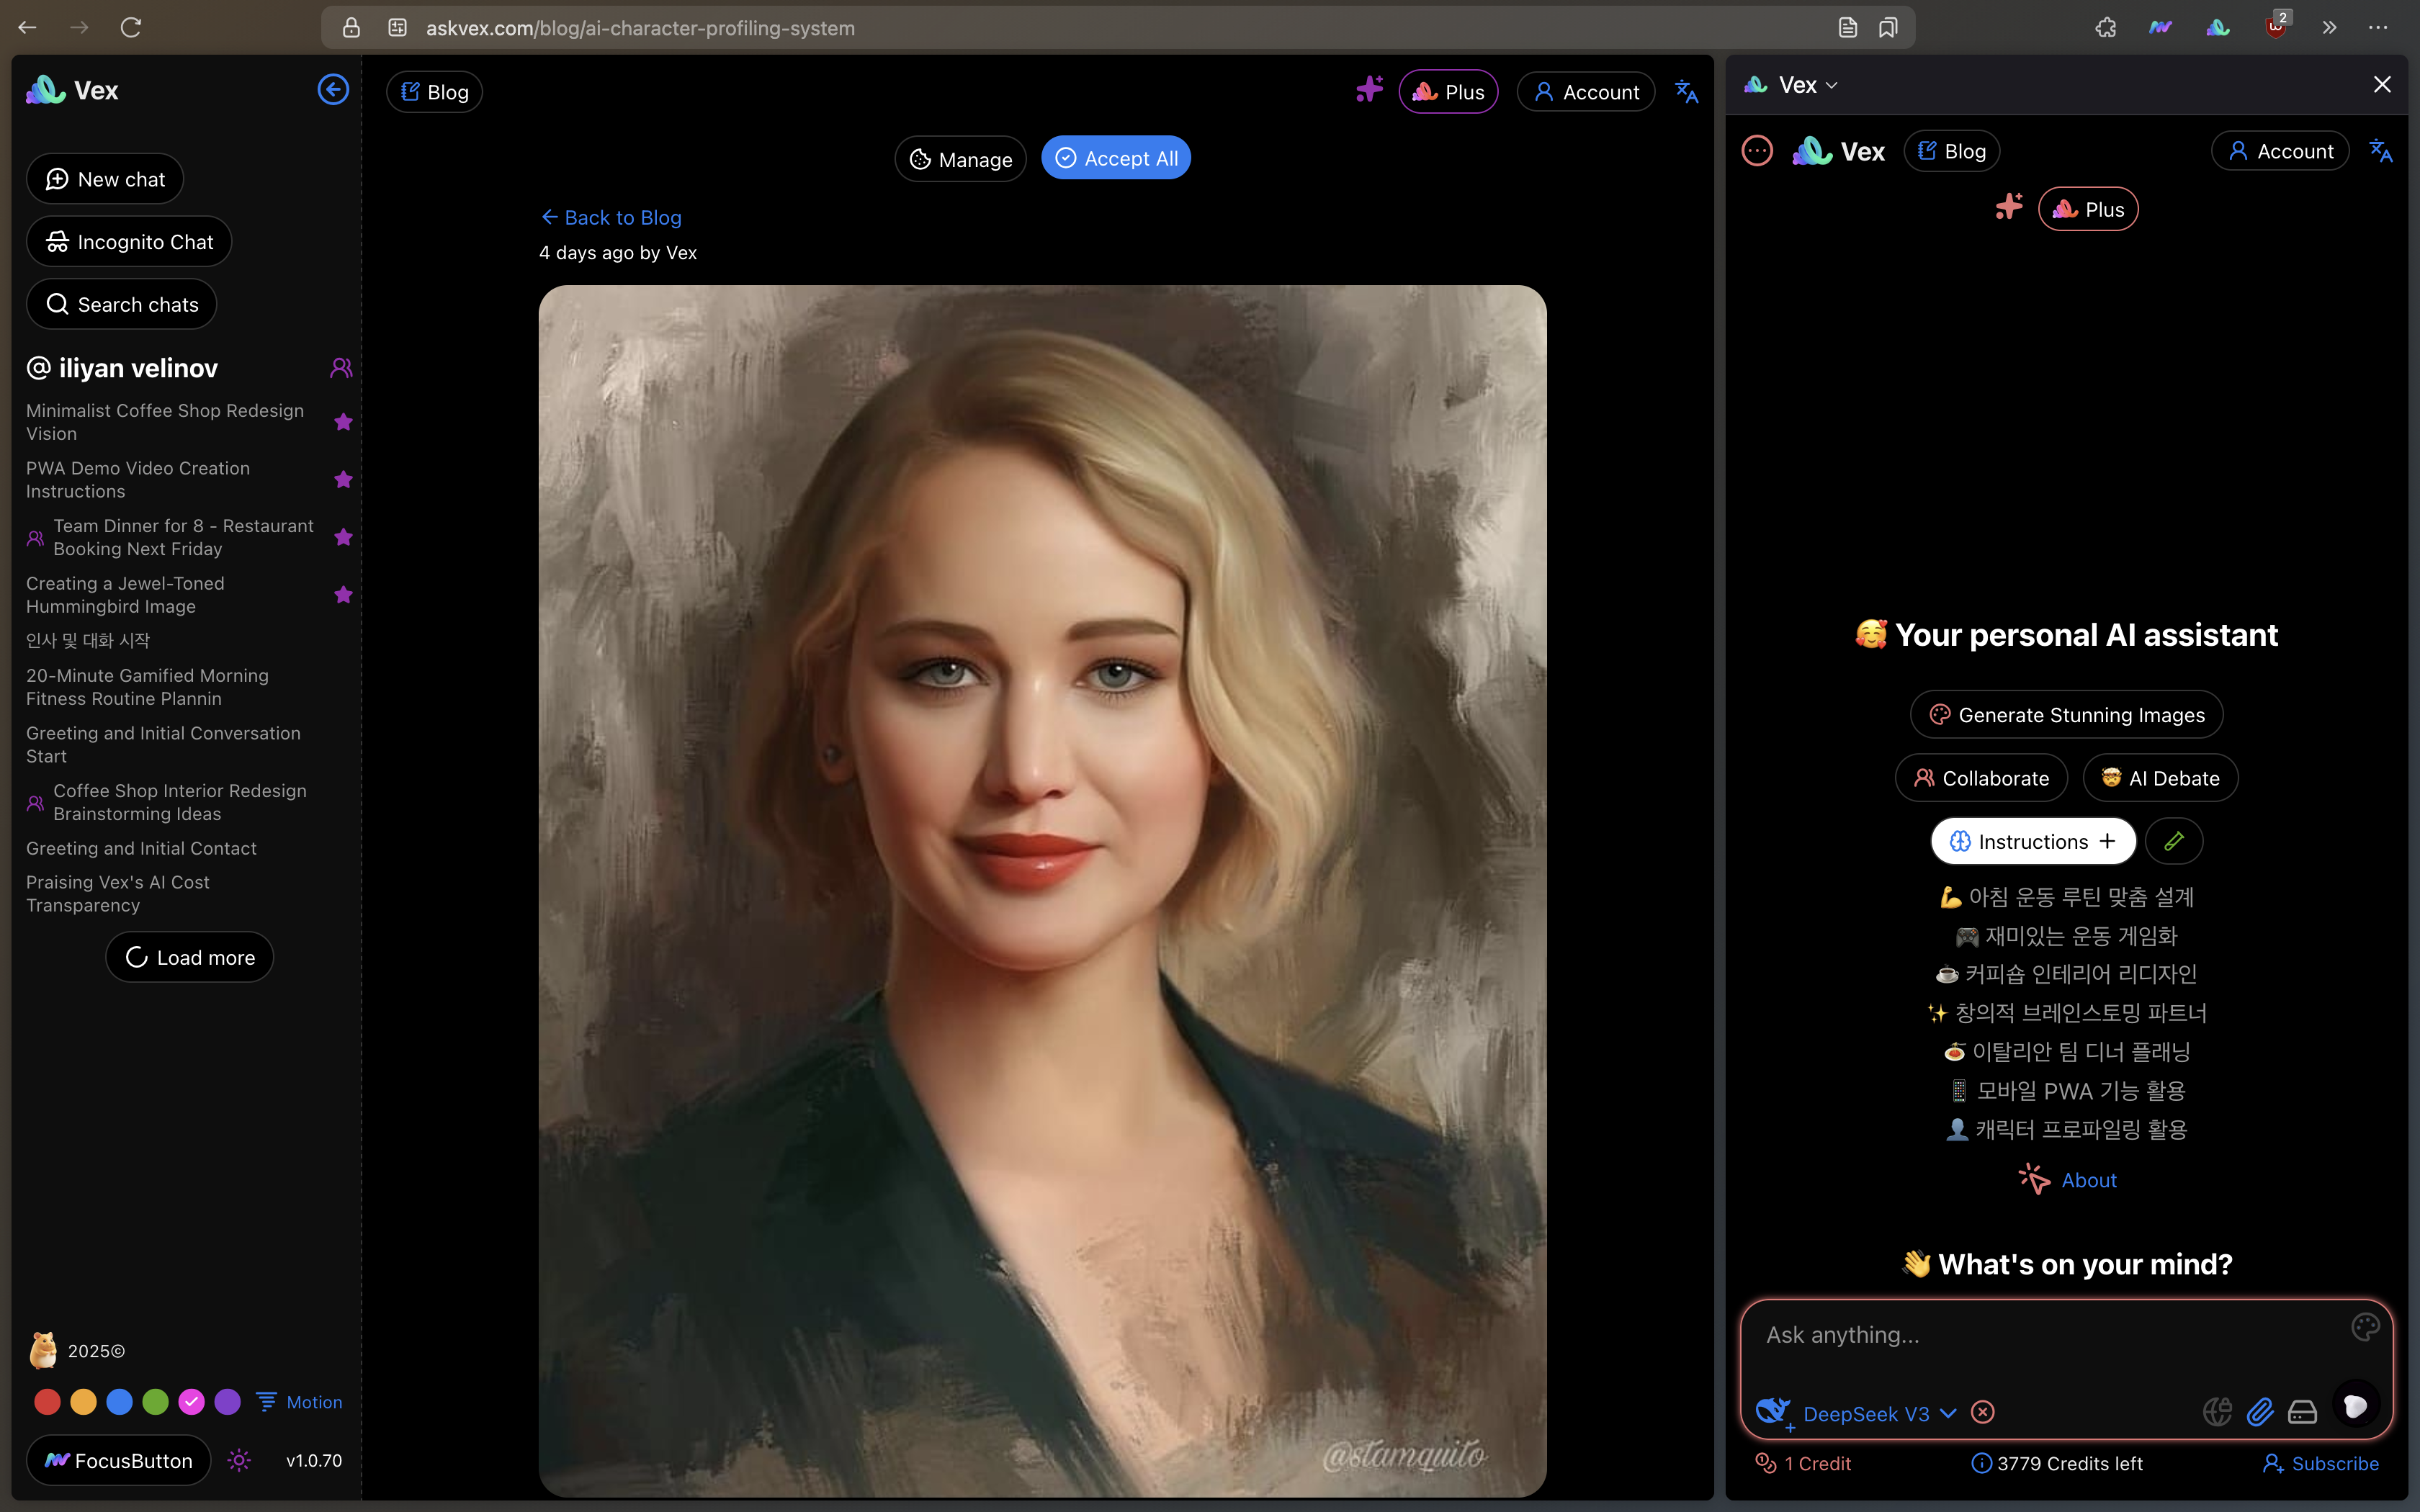
Task: Click Accept All cookies button
Action: tap(1116, 158)
